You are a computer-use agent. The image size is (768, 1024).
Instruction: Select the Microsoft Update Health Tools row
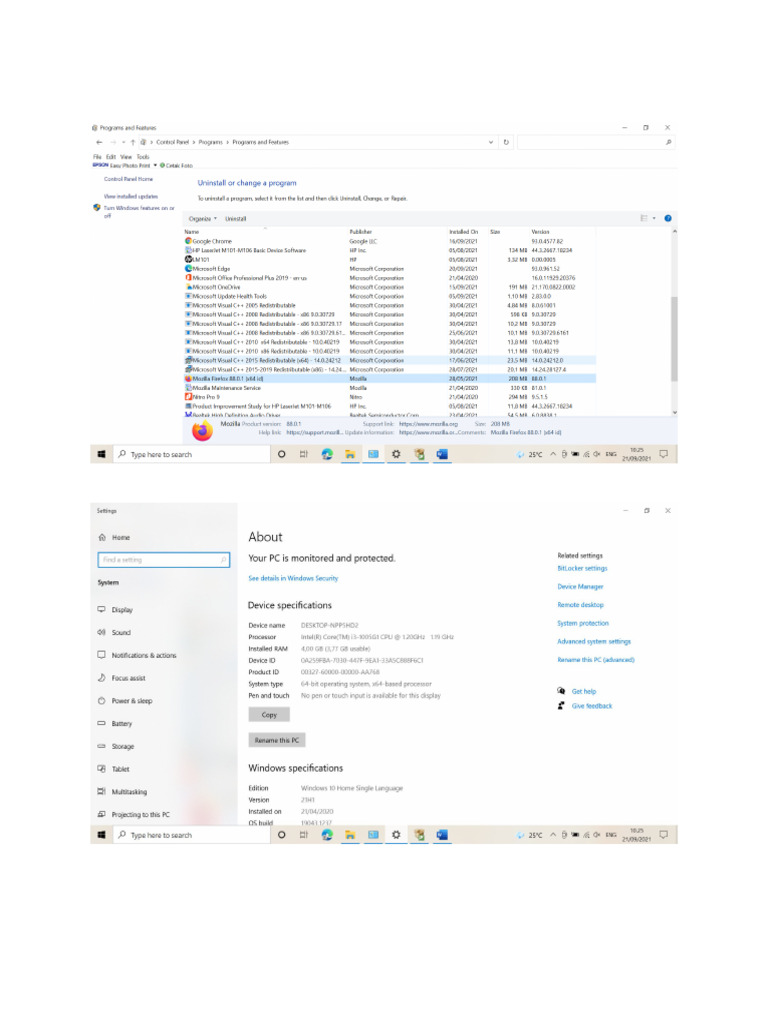click(x=390, y=296)
